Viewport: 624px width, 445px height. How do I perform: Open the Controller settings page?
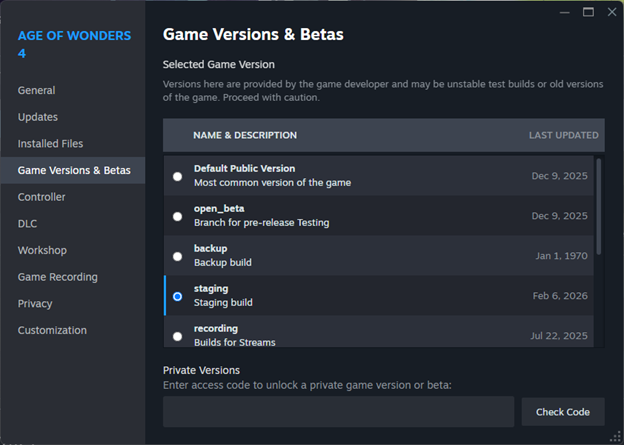pos(41,197)
